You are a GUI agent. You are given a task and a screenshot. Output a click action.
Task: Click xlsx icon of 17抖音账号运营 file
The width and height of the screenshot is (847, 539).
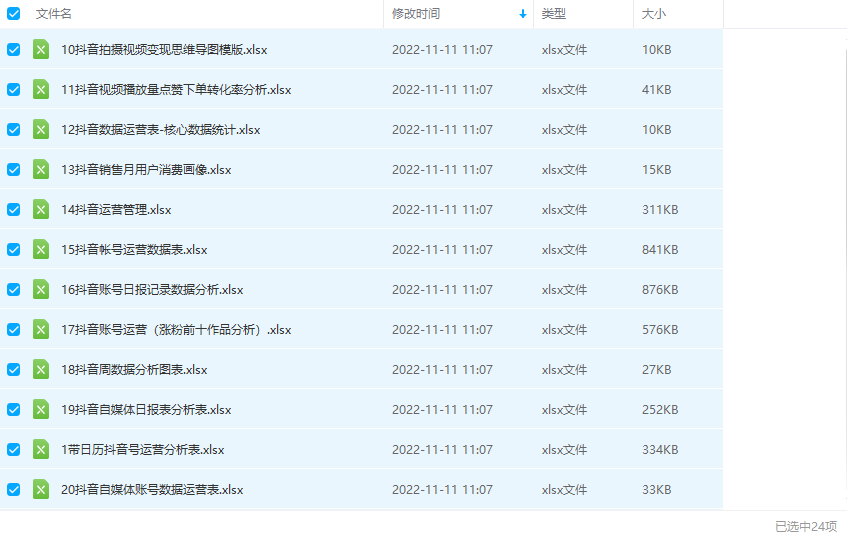tap(41, 329)
